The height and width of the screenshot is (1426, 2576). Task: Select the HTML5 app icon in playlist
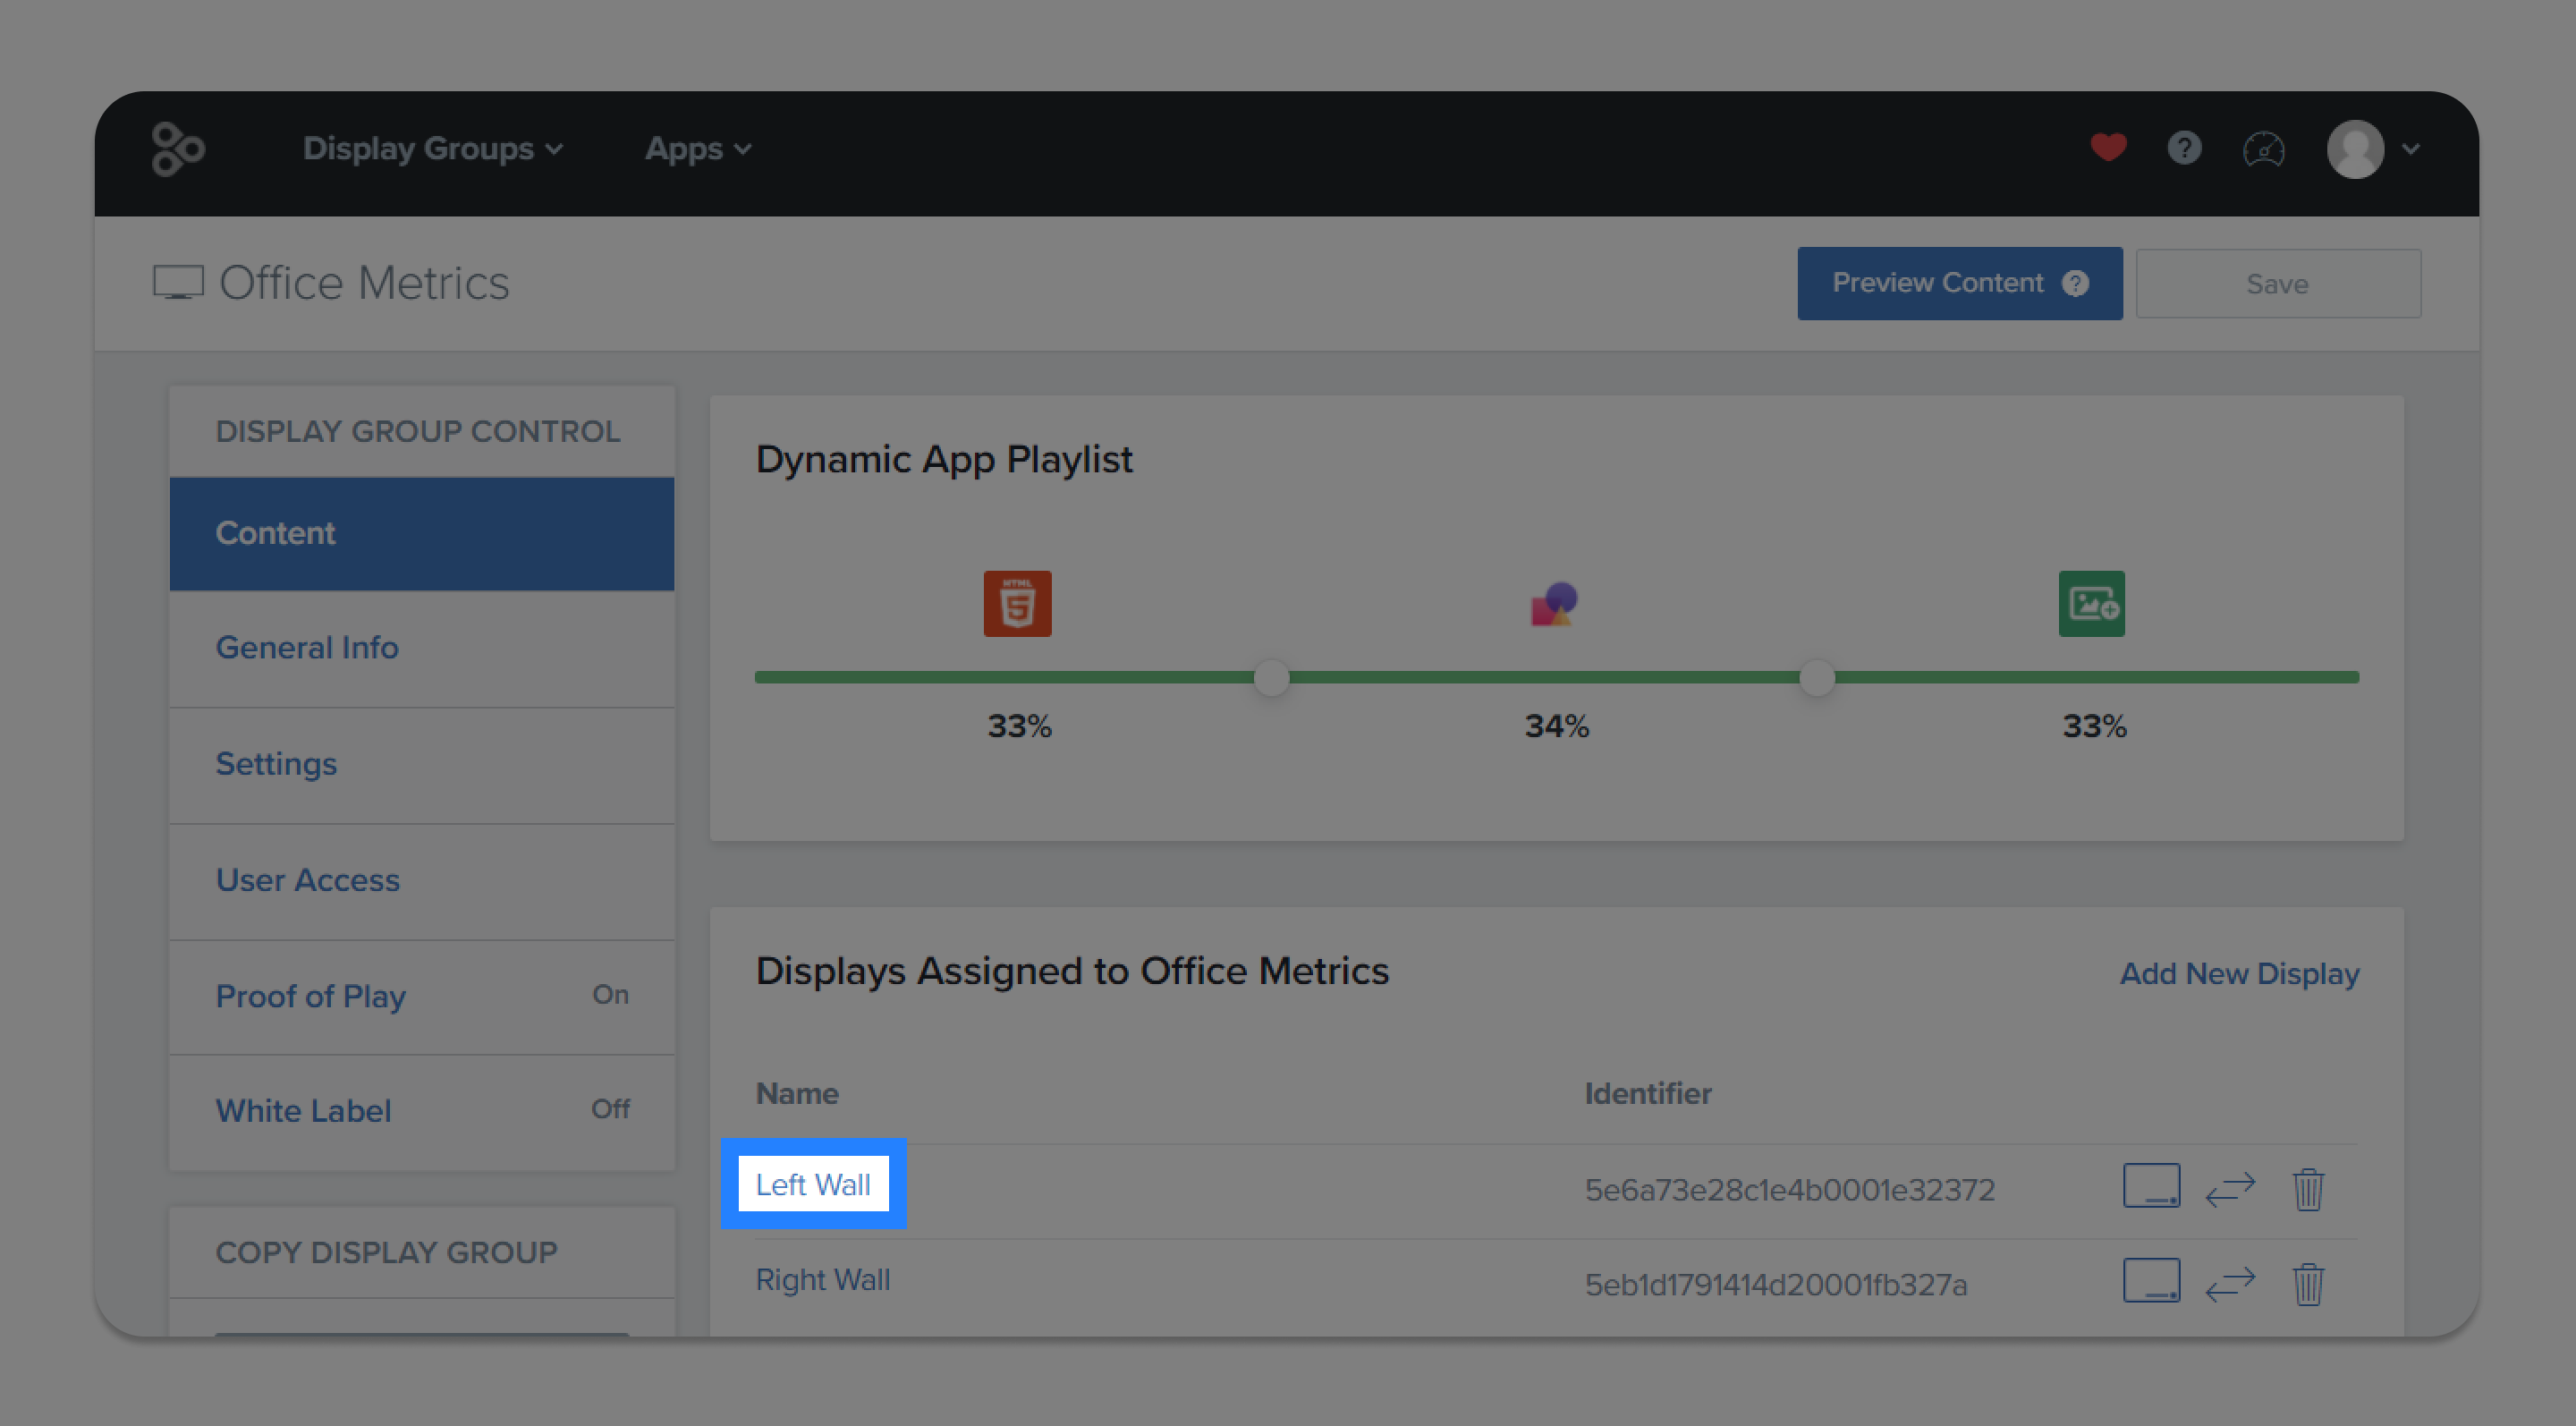1017,603
